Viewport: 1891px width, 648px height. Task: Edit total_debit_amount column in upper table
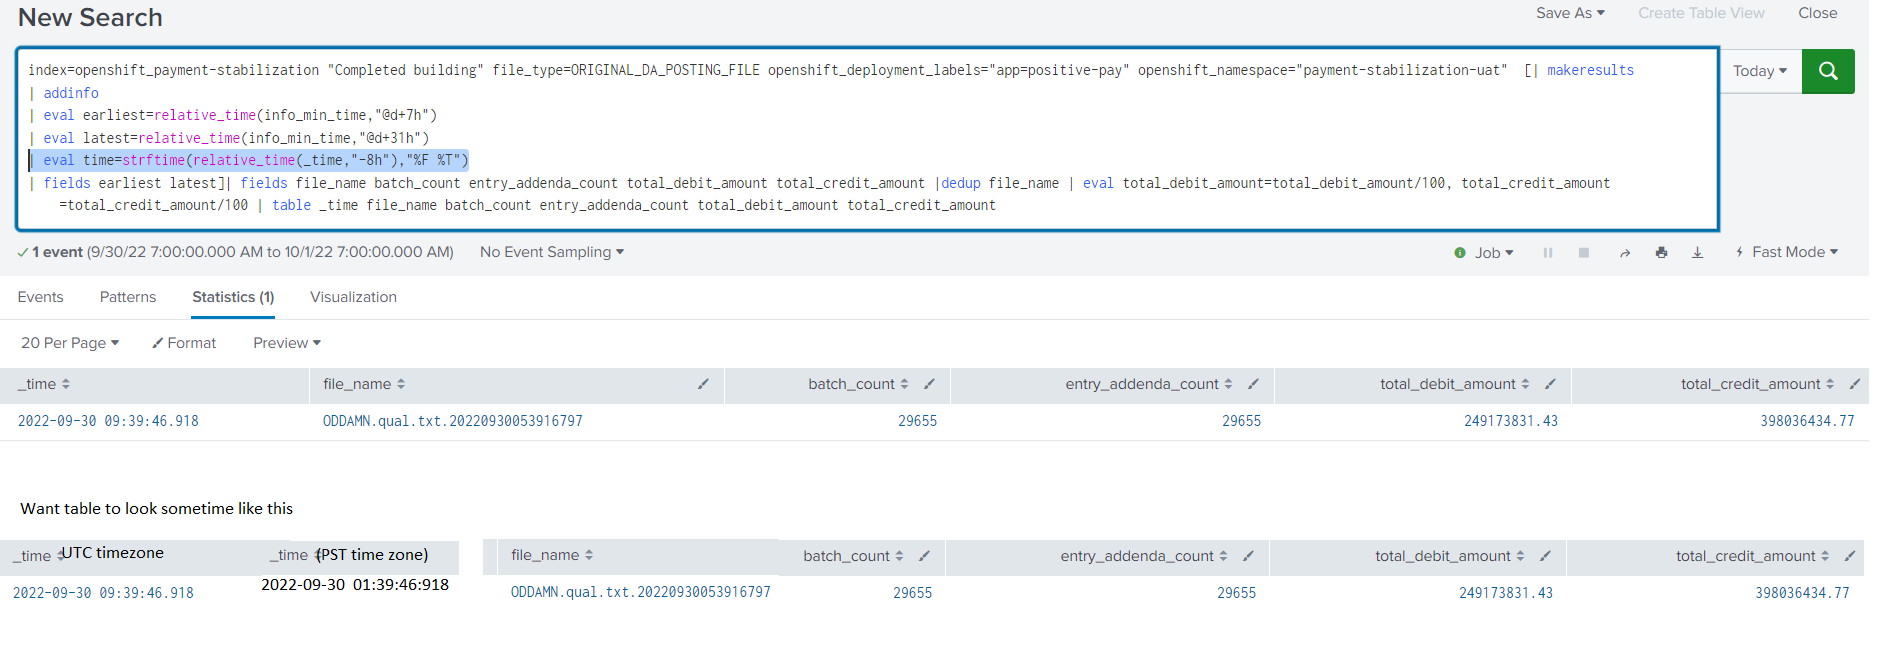pos(1550,384)
